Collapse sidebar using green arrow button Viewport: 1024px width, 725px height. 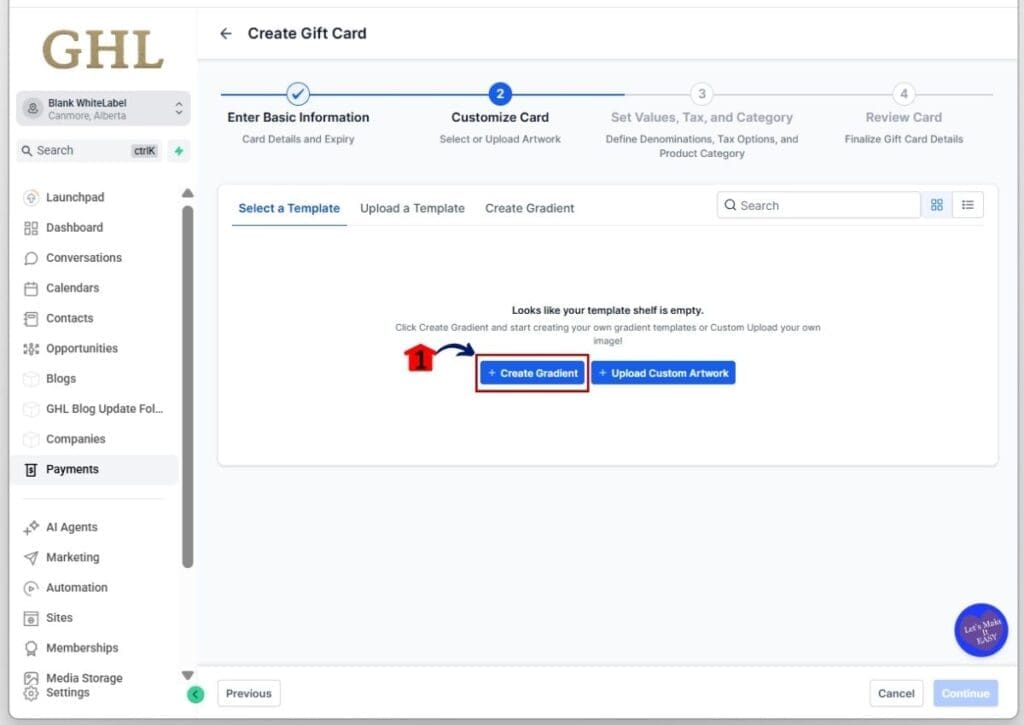click(196, 694)
